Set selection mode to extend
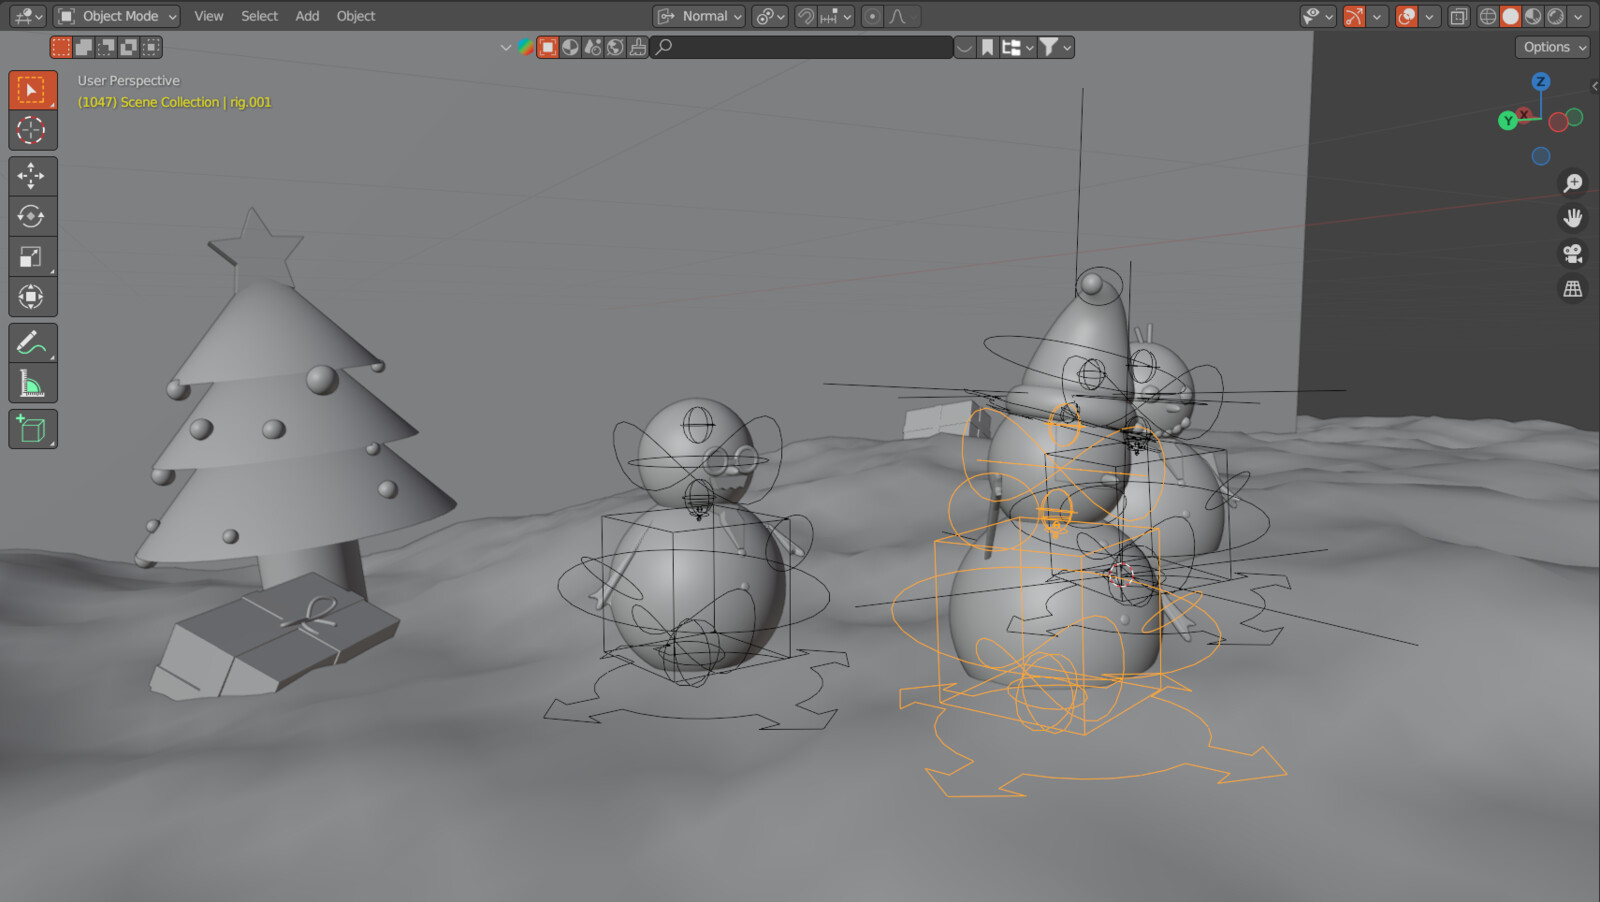 [x=84, y=47]
